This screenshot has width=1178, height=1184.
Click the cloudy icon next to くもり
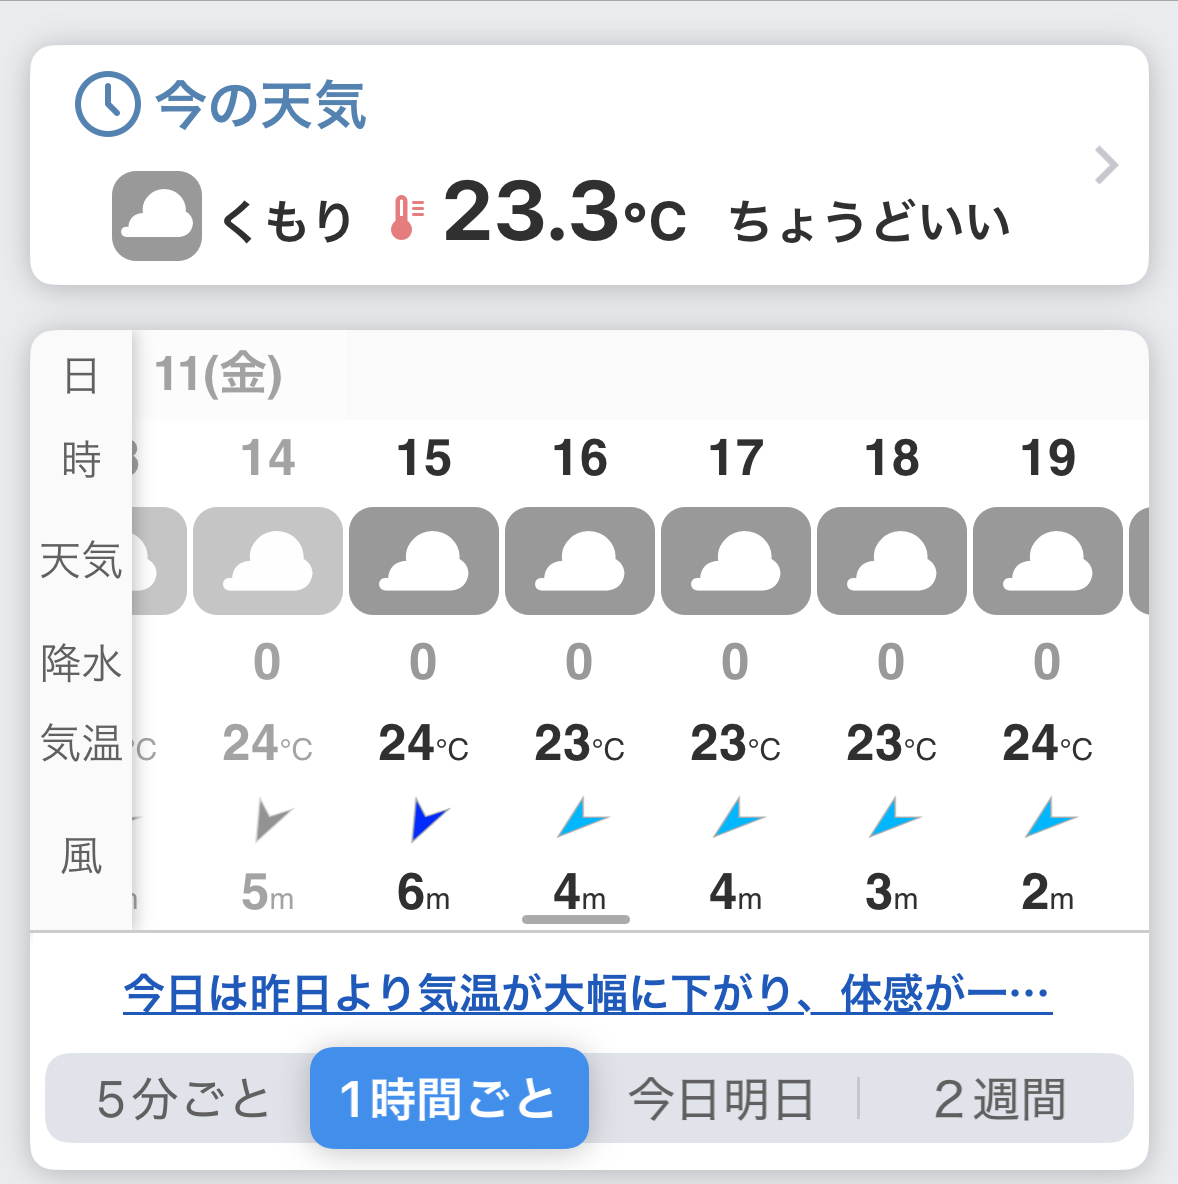(x=157, y=216)
